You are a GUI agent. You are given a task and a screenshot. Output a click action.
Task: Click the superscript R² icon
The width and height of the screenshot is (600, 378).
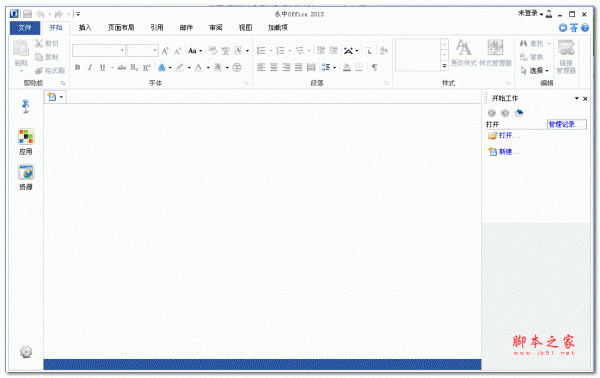pyautogui.click(x=147, y=68)
